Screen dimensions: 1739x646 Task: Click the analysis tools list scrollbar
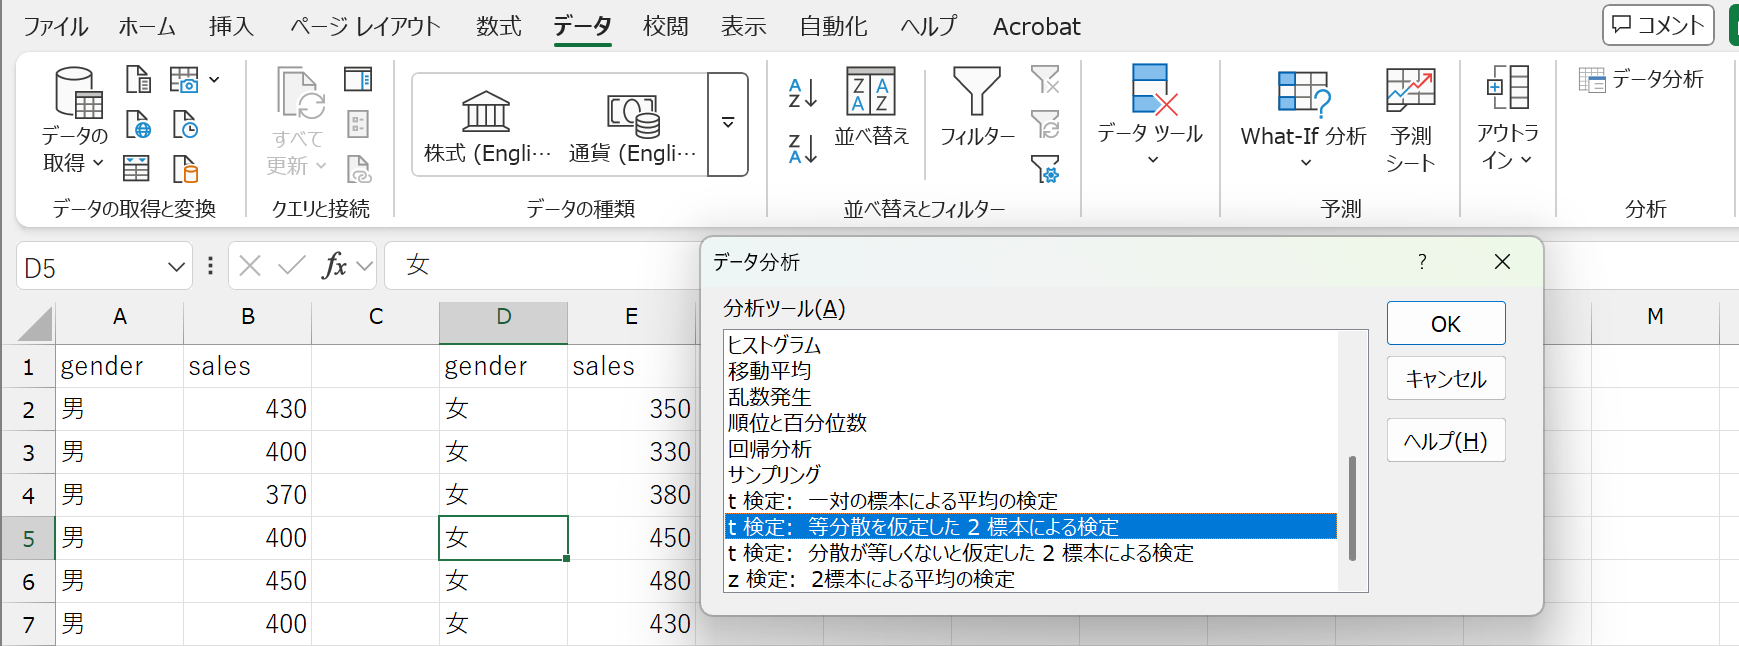click(1352, 508)
